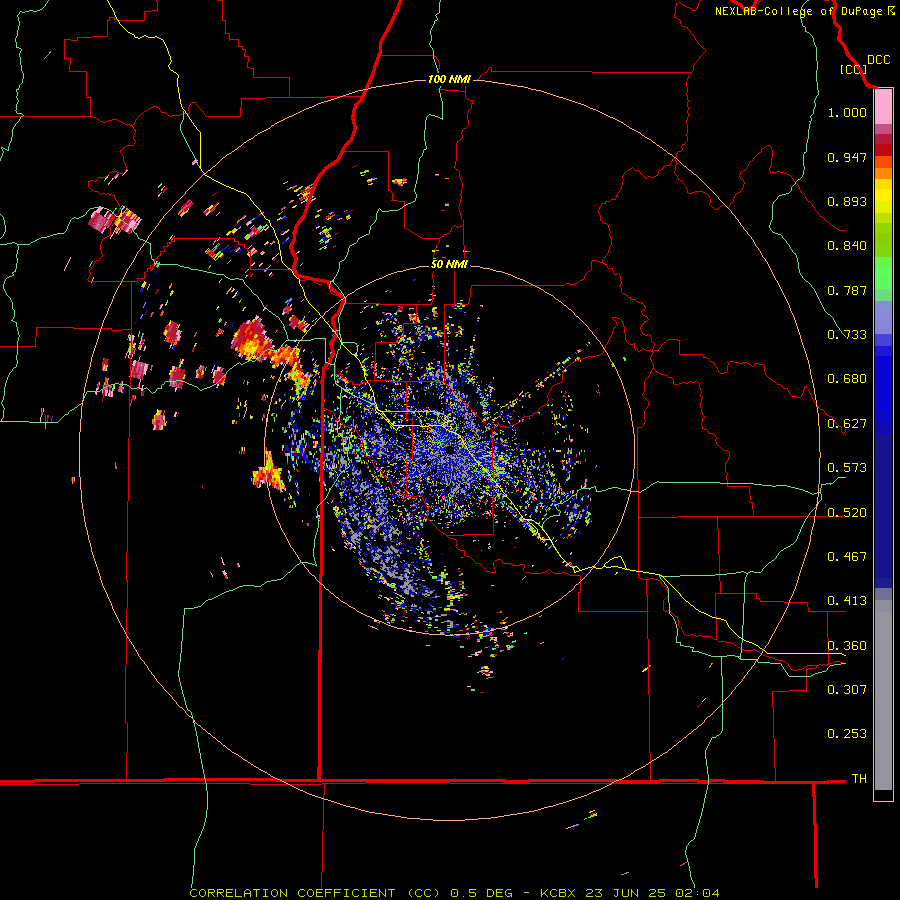Pick the gray color bar segment
Image resolution: width=900 pixels, height=900 pixels.
(x=883, y=695)
